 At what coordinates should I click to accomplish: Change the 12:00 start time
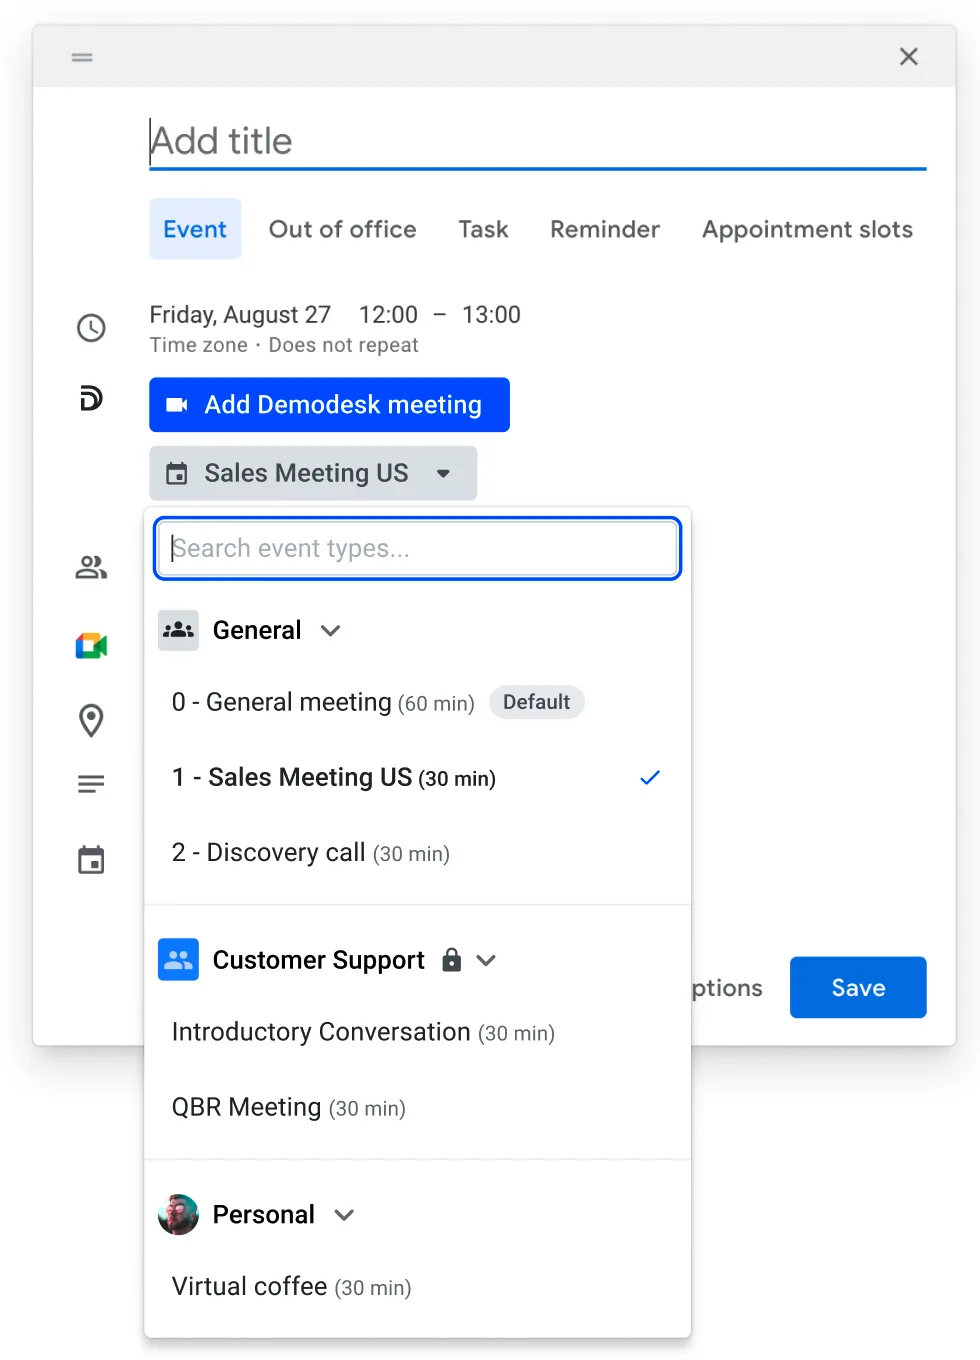[x=388, y=315]
